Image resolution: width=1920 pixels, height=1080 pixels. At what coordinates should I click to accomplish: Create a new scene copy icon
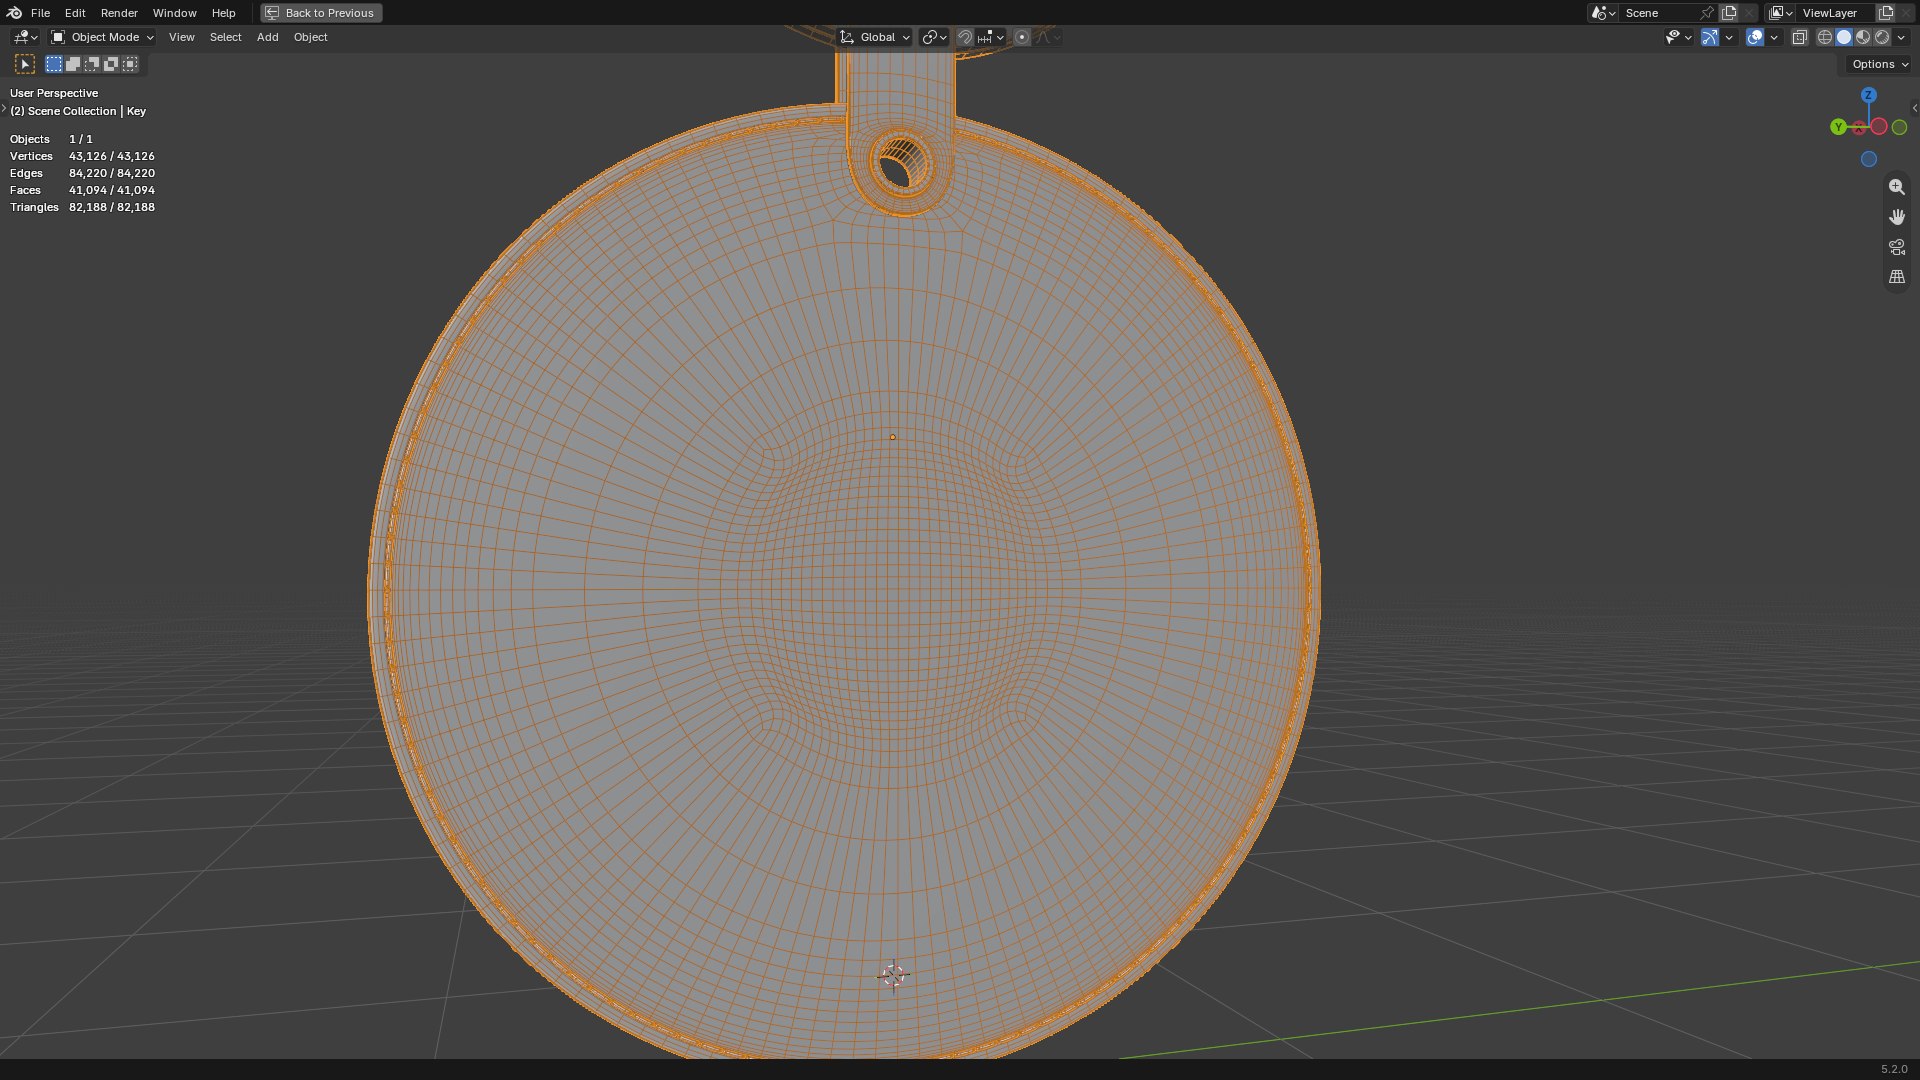[x=1729, y=13]
